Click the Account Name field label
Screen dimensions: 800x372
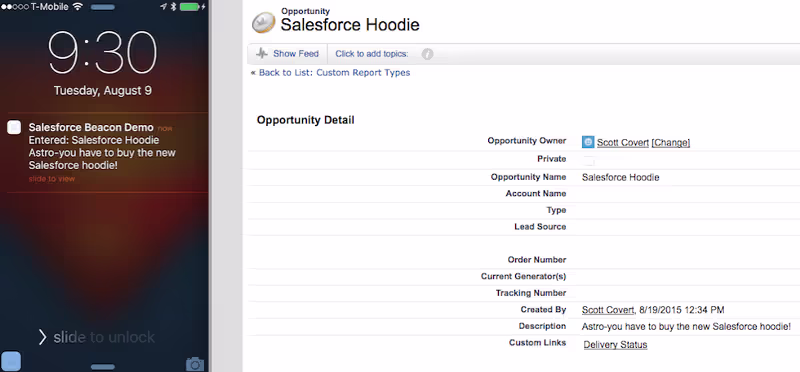pyautogui.click(x=536, y=193)
